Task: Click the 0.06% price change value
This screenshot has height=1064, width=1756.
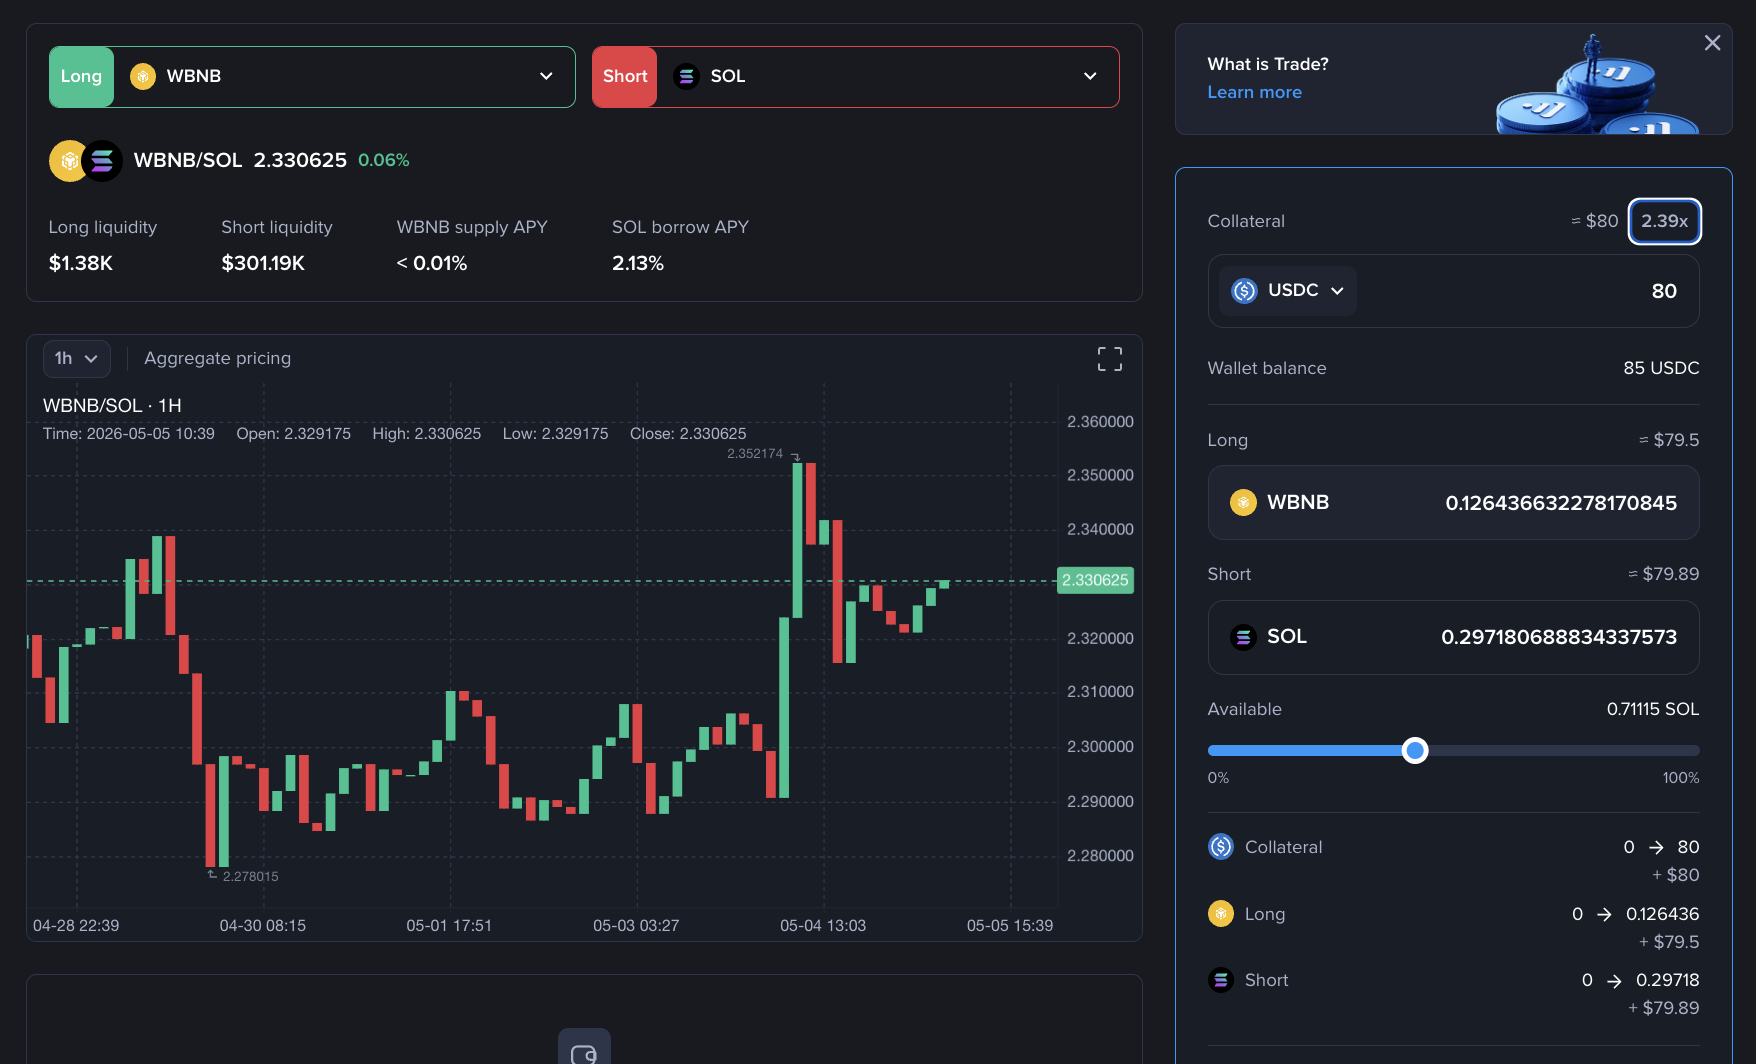Action: [384, 160]
